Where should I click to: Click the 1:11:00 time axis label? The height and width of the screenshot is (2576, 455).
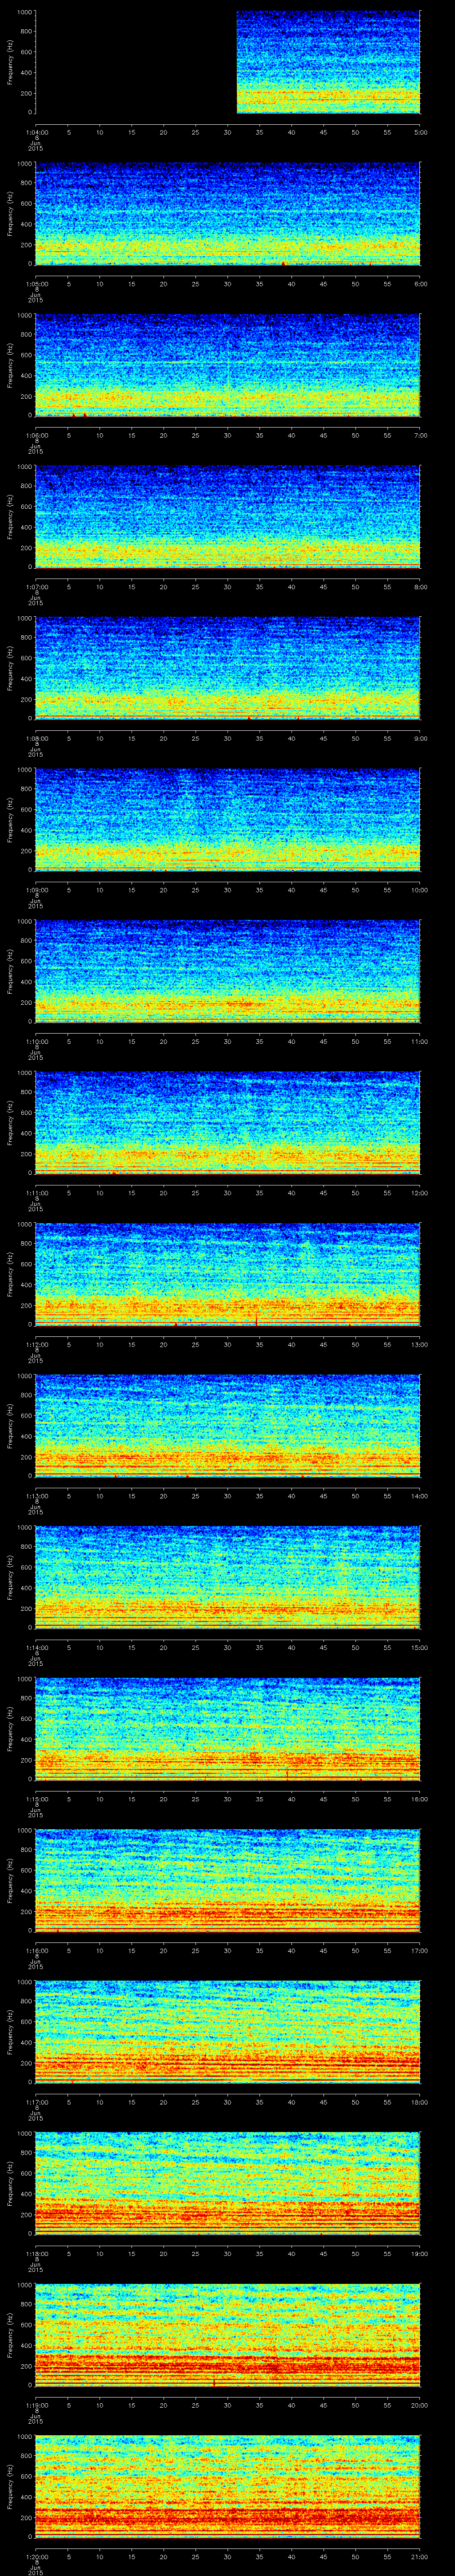pyautogui.click(x=36, y=1192)
